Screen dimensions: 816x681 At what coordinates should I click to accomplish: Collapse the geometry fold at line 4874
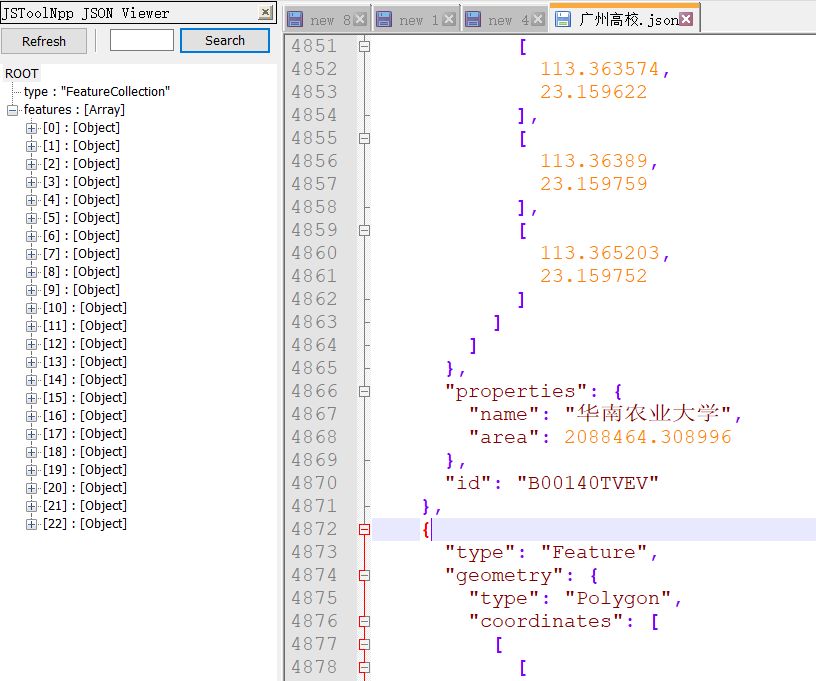click(364, 575)
